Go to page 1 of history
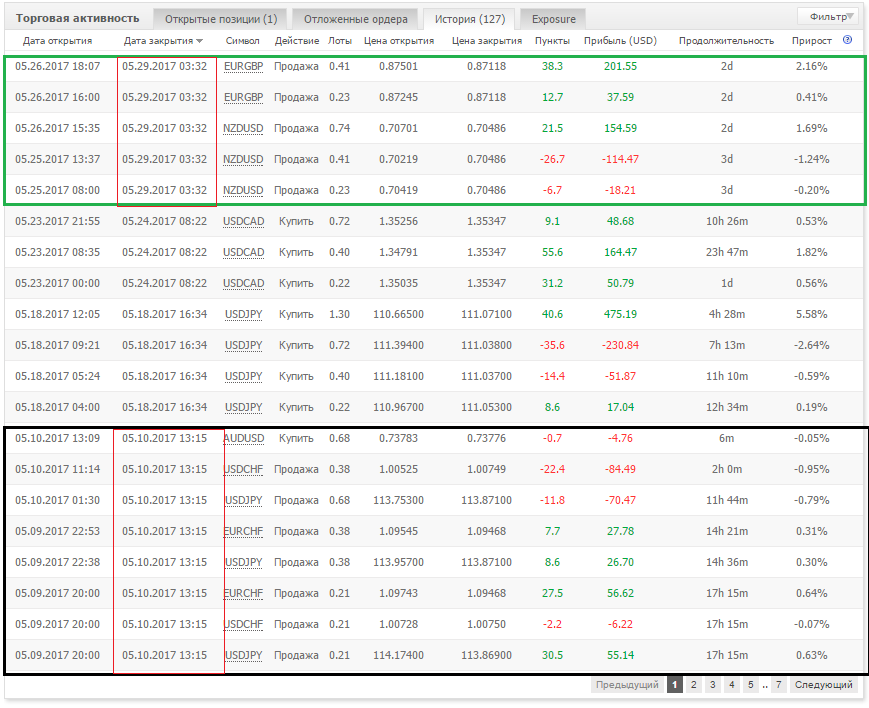 pos(674,685)
